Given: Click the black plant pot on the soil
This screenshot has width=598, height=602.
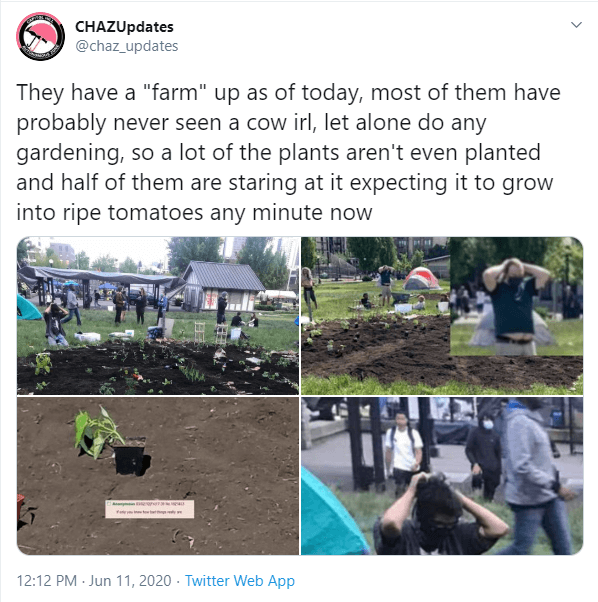Looking at the screenshot, I should [131, 457].
